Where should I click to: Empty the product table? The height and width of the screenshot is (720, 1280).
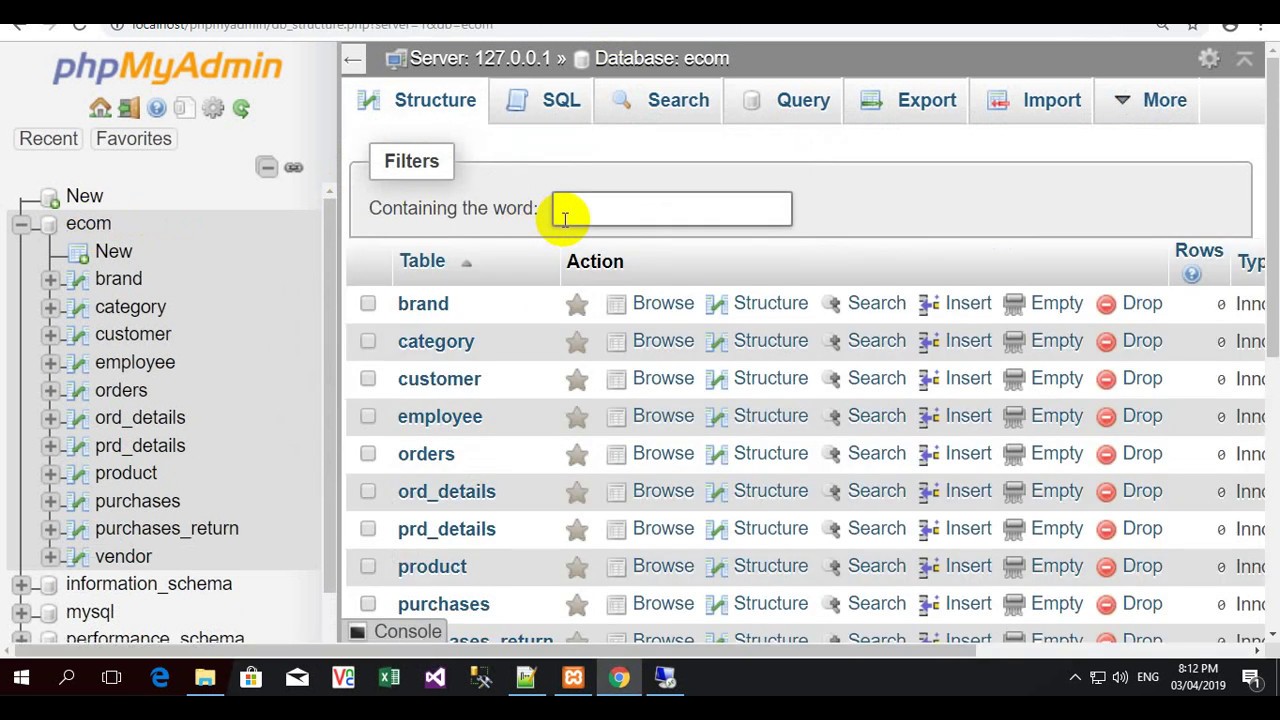pos(1056,566)
